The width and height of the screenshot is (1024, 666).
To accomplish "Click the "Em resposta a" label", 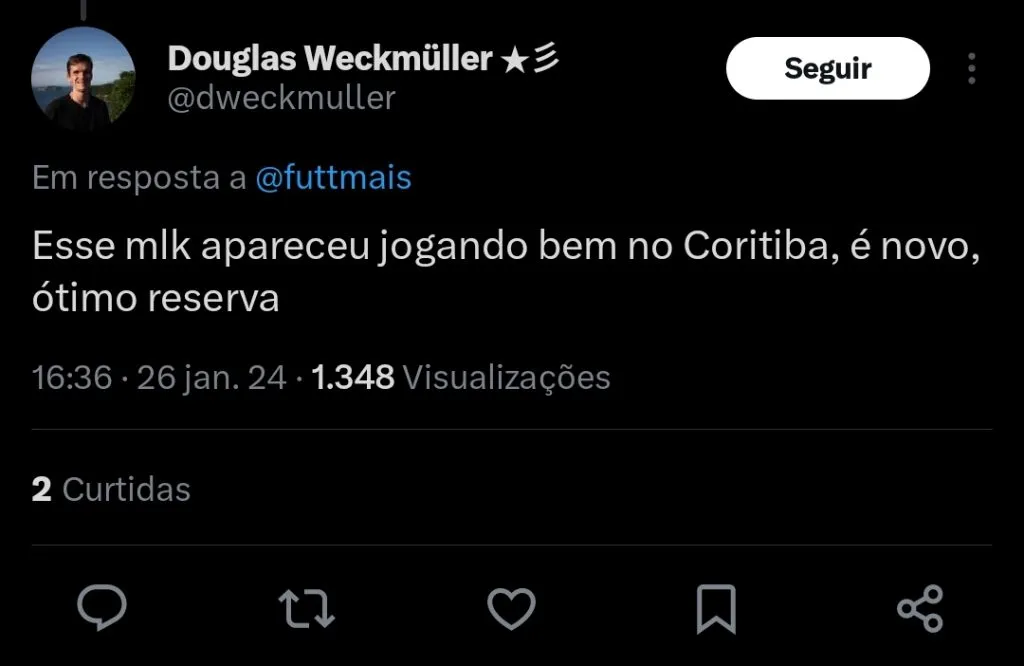I will [139, 178].
